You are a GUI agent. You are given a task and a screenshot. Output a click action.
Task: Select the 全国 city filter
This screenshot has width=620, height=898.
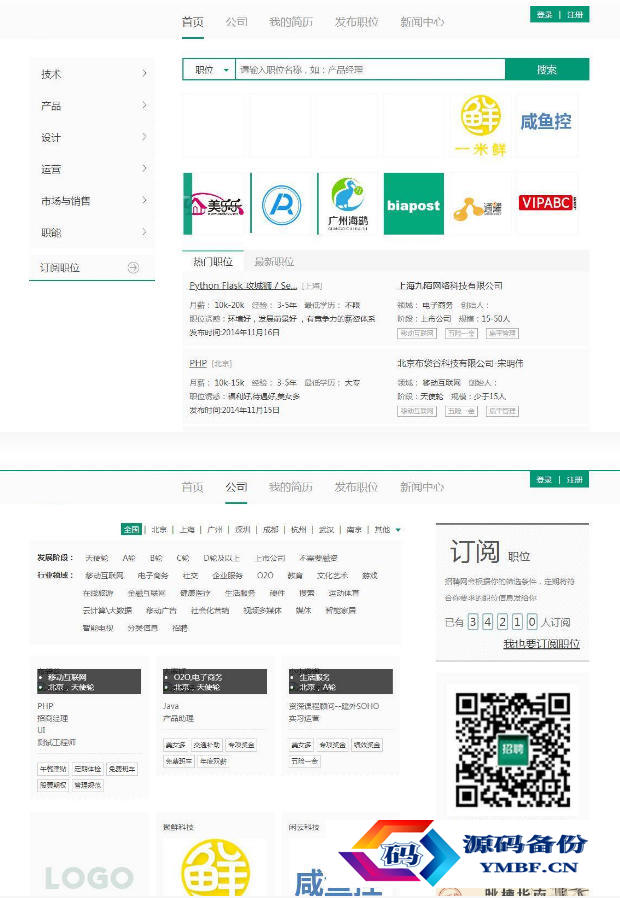tap(131, 529)
